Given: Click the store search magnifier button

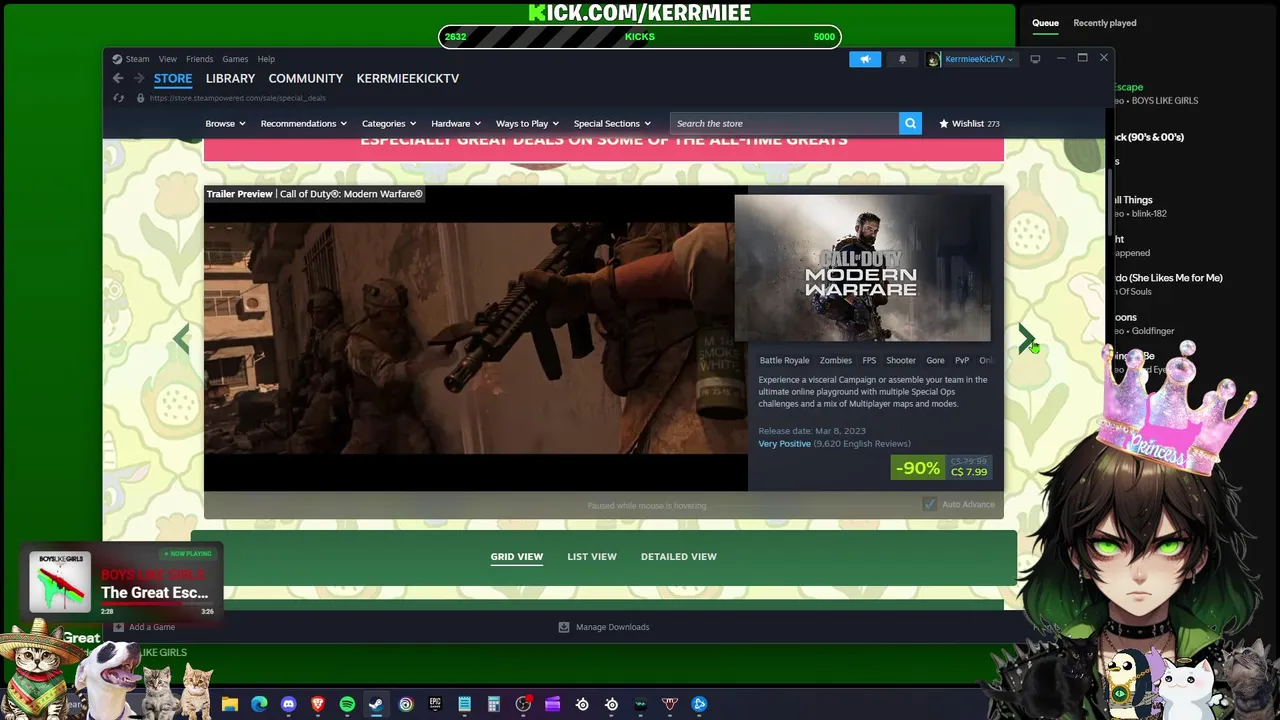Looking at the screenshot, I should 910,123.
